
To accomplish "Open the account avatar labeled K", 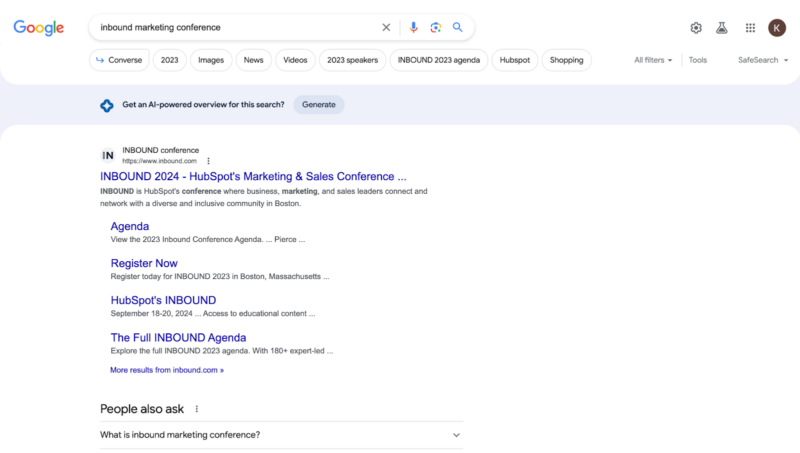I will coord(777,28).
